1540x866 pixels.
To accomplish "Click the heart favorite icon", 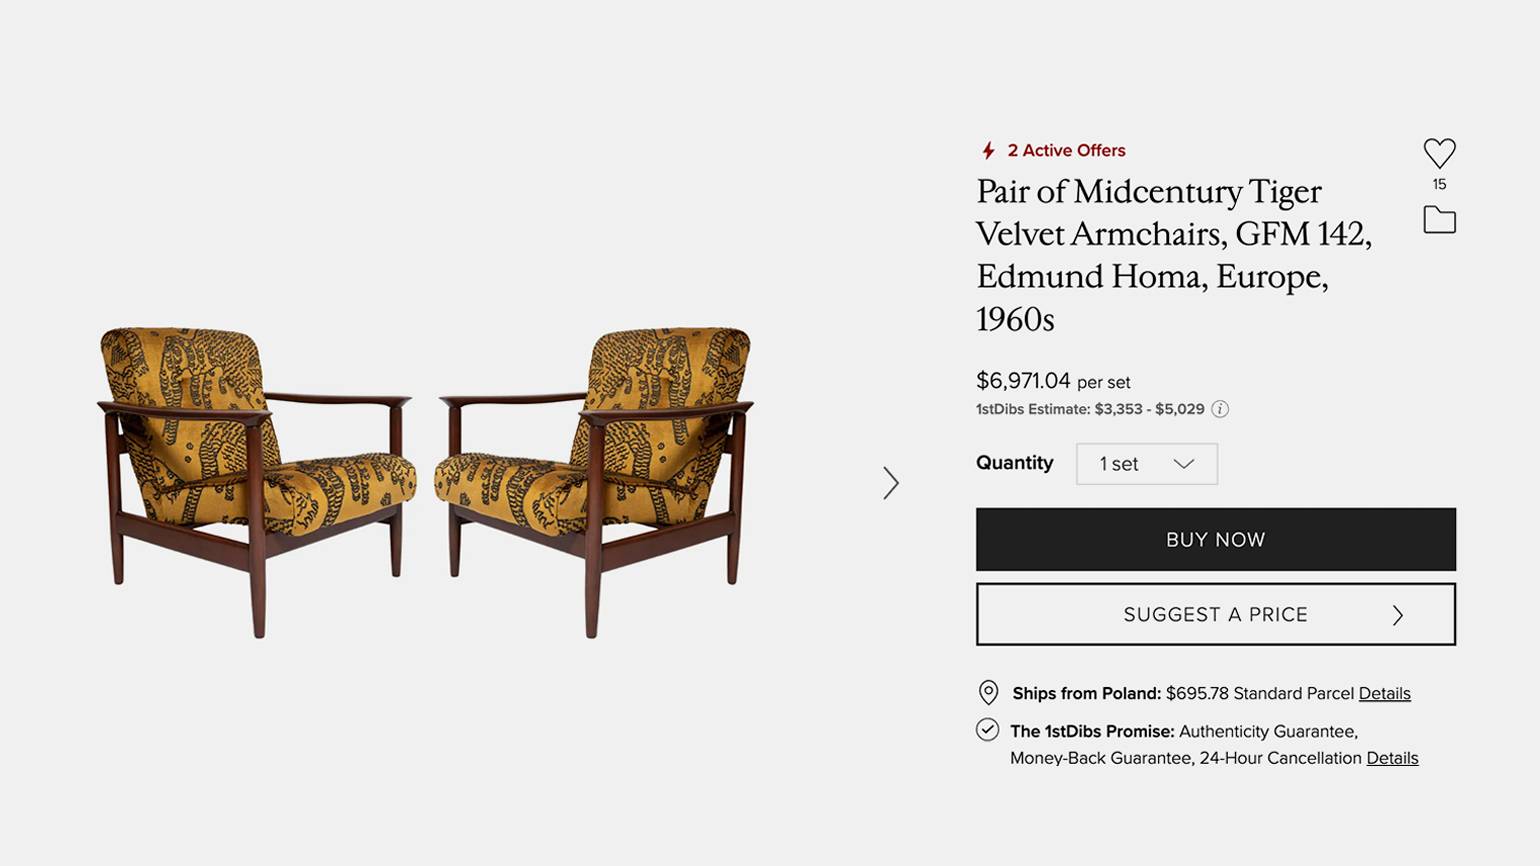I will pos(1439,153).
